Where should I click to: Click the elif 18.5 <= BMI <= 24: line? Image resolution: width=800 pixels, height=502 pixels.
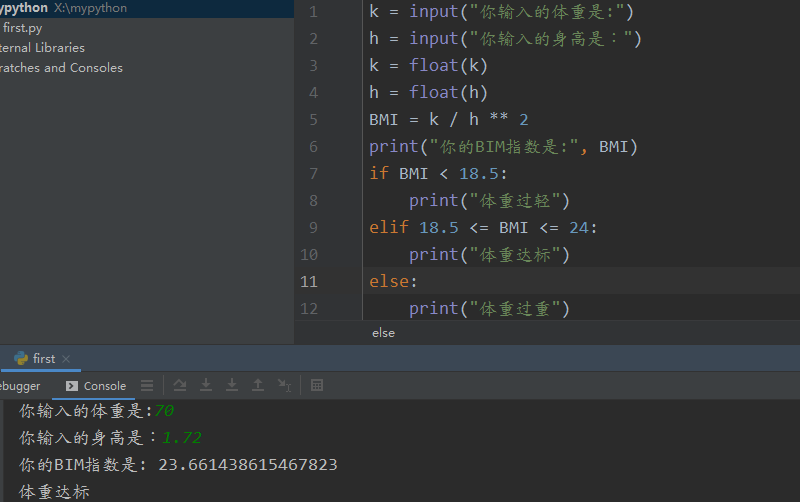[483, 228]
